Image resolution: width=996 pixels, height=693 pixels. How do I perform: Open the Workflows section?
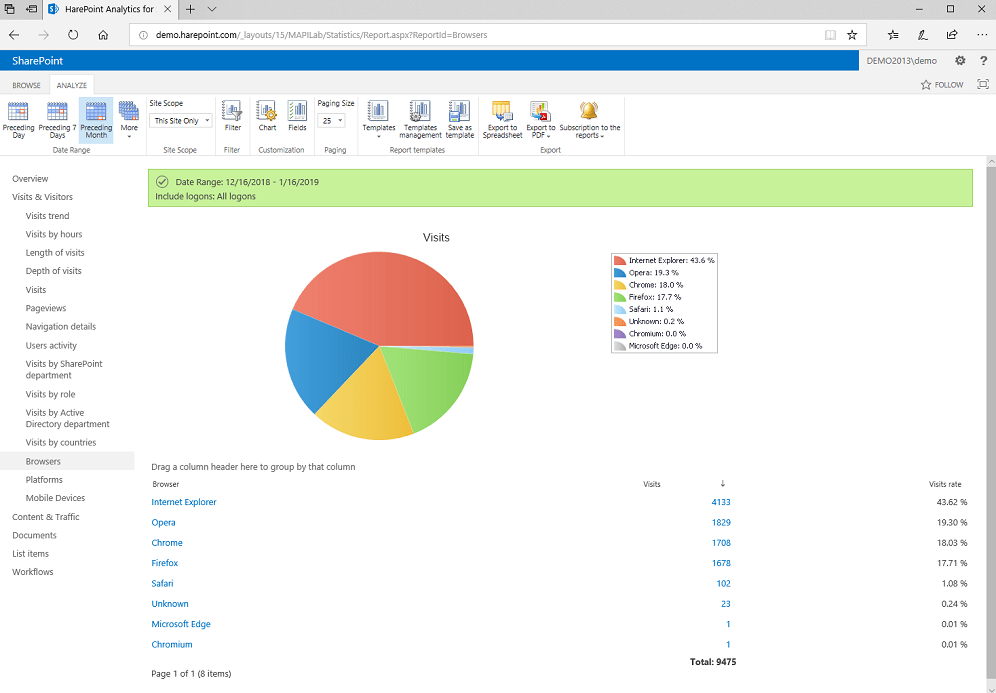tap(32, 572)
